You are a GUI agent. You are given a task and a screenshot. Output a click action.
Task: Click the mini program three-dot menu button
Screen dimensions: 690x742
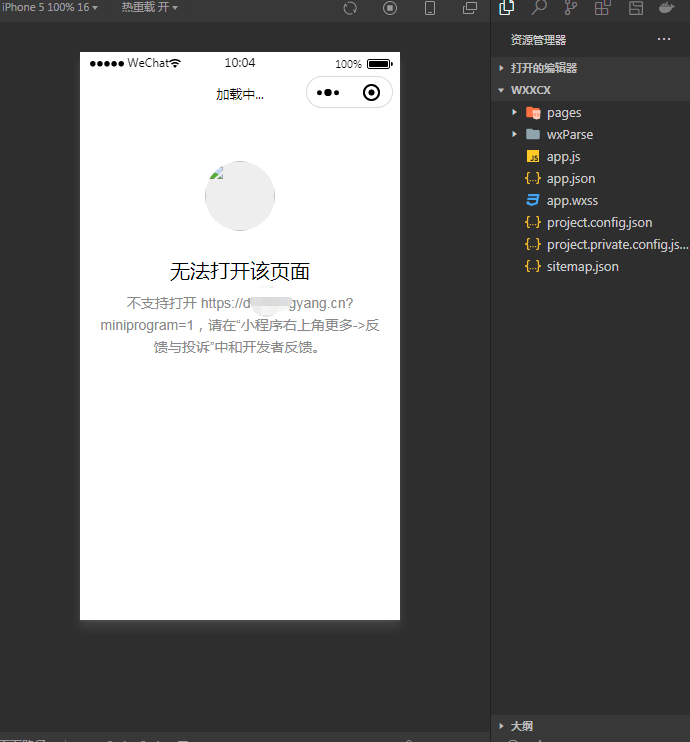coord(328,93)
